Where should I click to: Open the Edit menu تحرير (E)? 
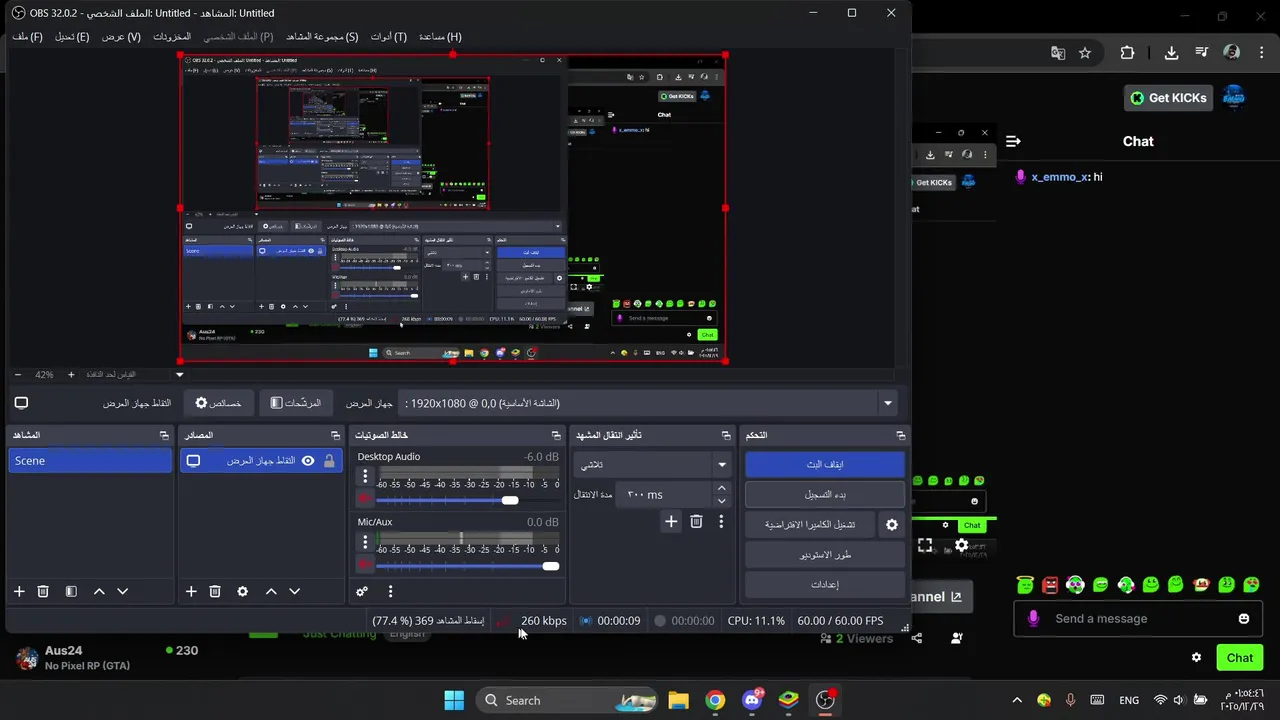tap(71, 37)
